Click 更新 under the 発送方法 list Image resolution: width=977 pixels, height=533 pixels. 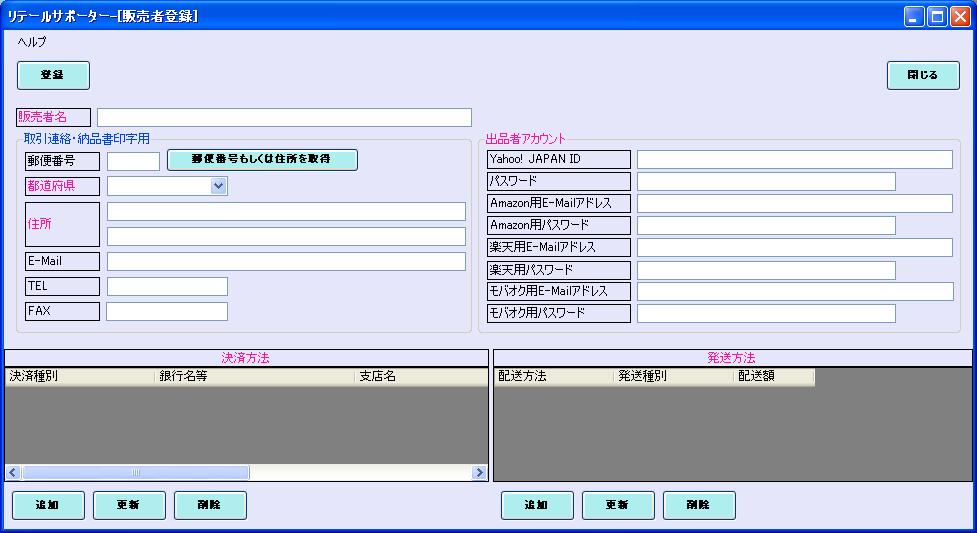coord(618,505)
